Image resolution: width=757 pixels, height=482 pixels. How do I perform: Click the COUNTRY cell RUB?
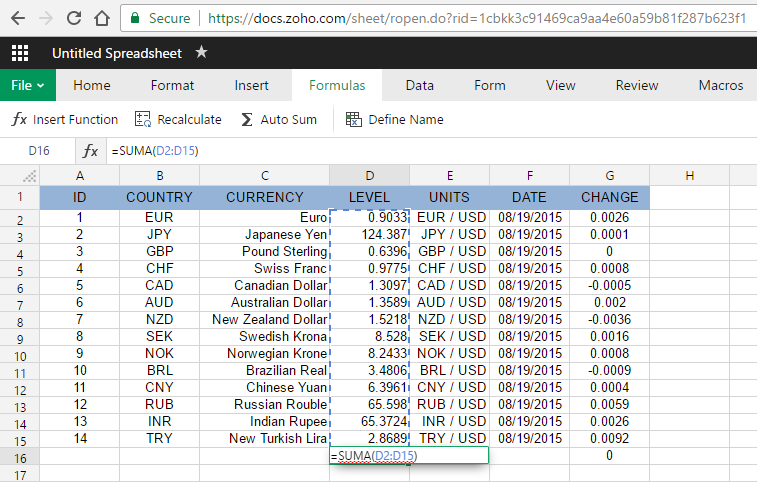(x=159, y=405)
